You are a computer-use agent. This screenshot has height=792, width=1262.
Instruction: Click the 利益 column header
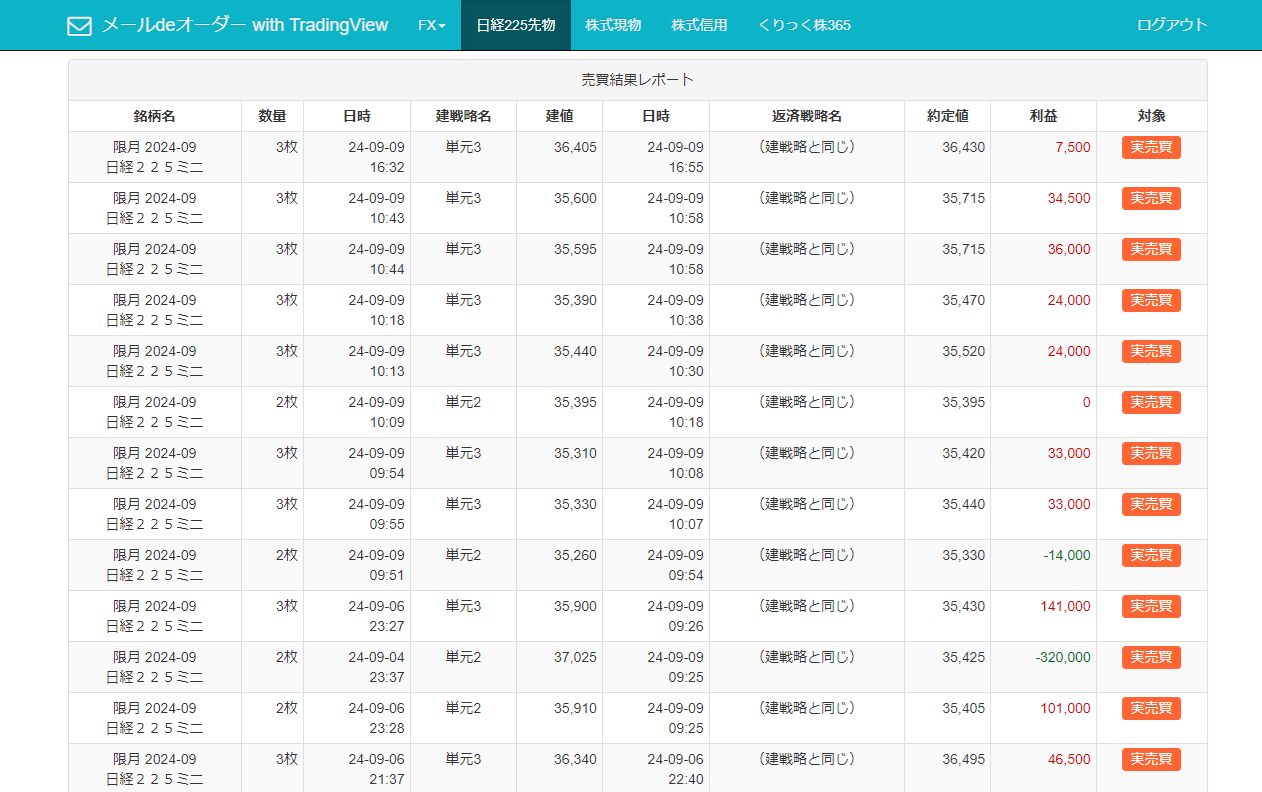(x=1043, y=116)
